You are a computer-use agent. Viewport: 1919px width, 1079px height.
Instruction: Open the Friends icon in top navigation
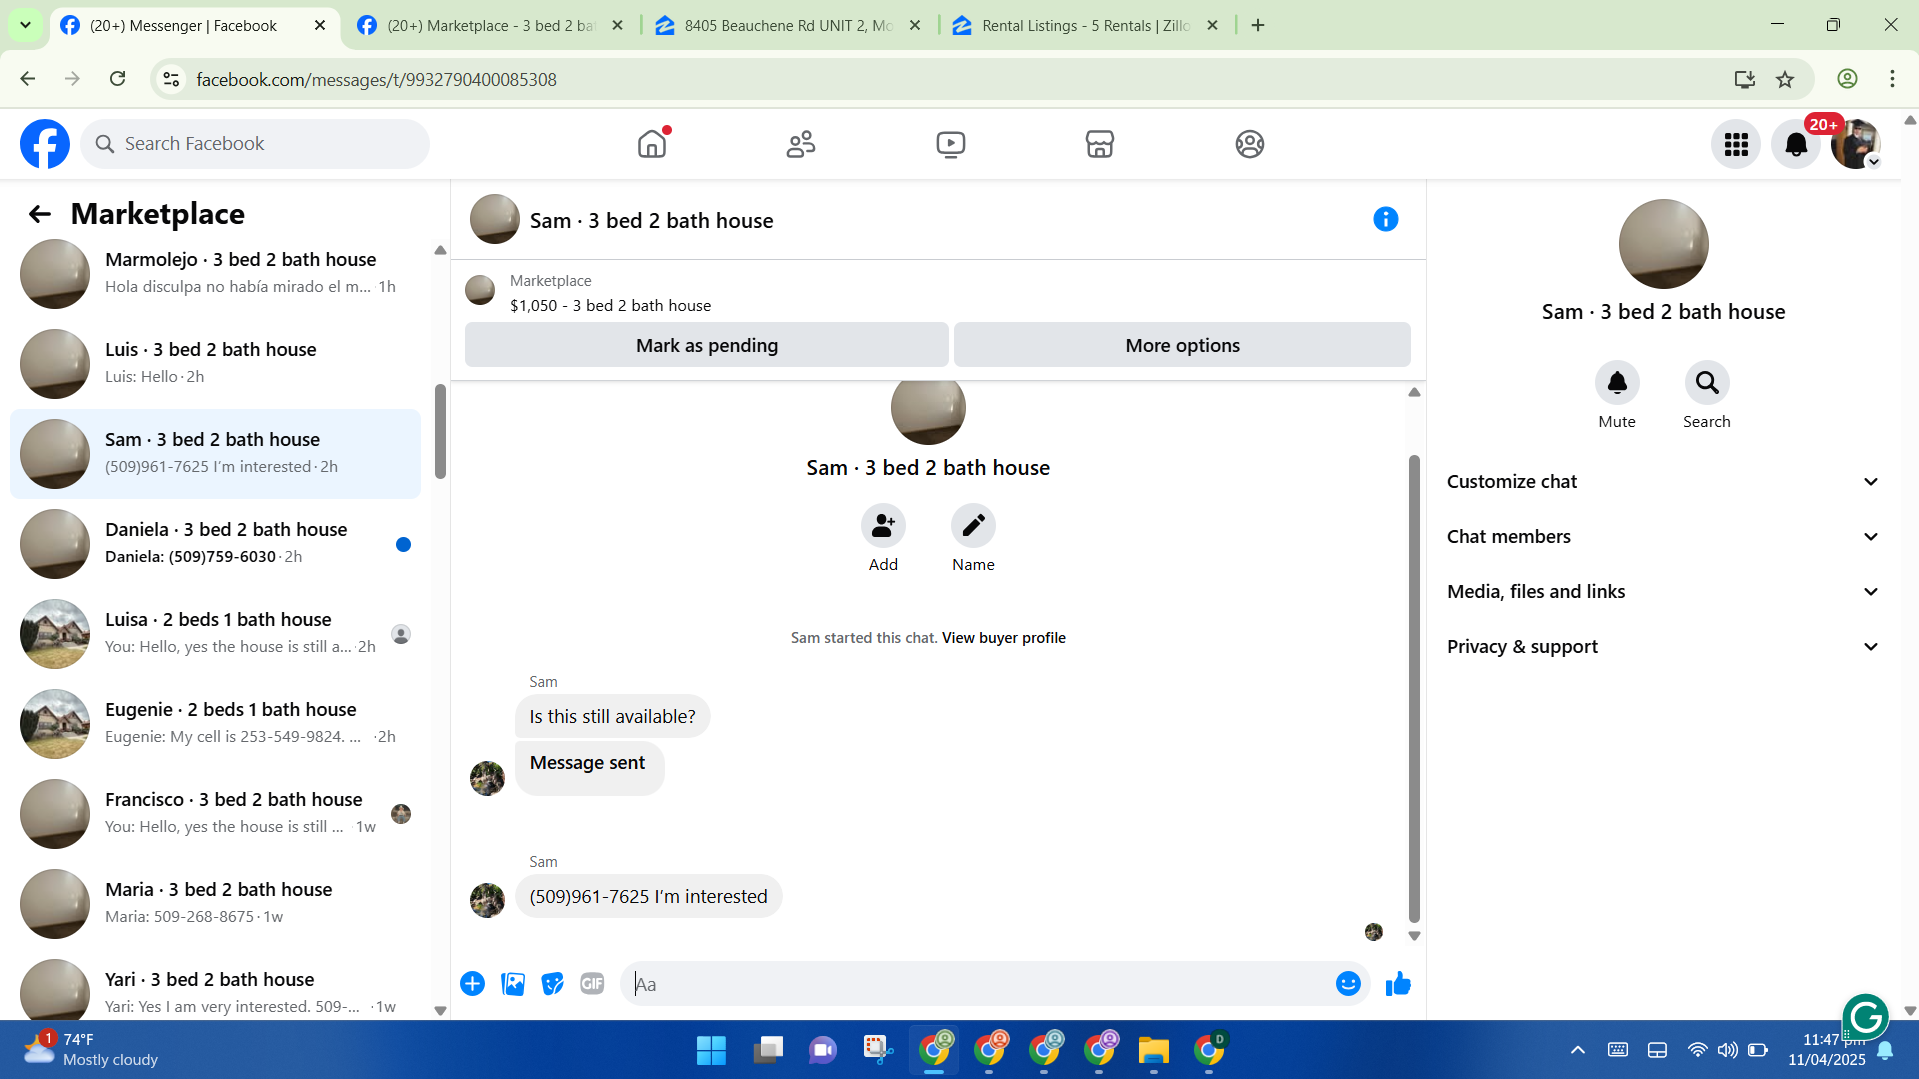pyautogui.click(x=801, y=144)
